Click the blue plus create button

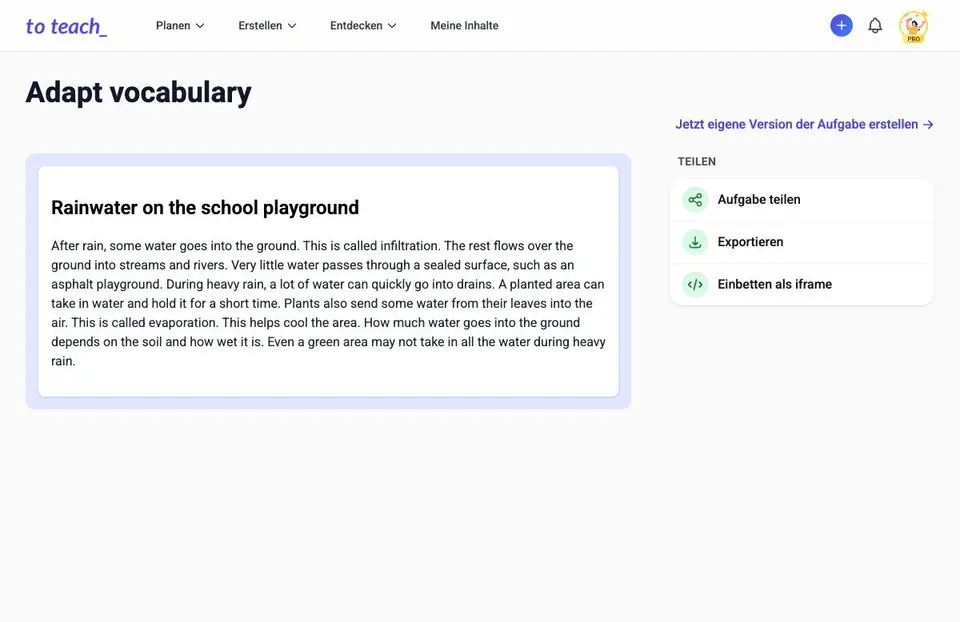[x=841, y=26]
